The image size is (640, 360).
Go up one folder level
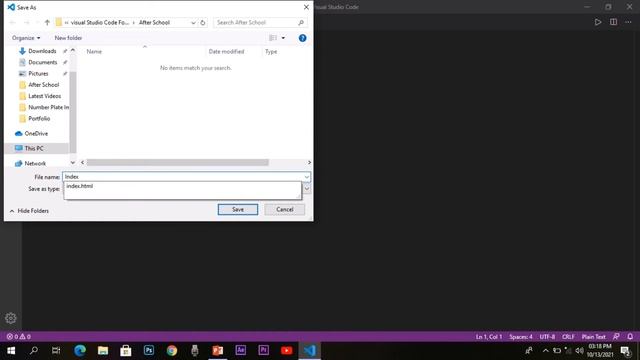point(47,22)
